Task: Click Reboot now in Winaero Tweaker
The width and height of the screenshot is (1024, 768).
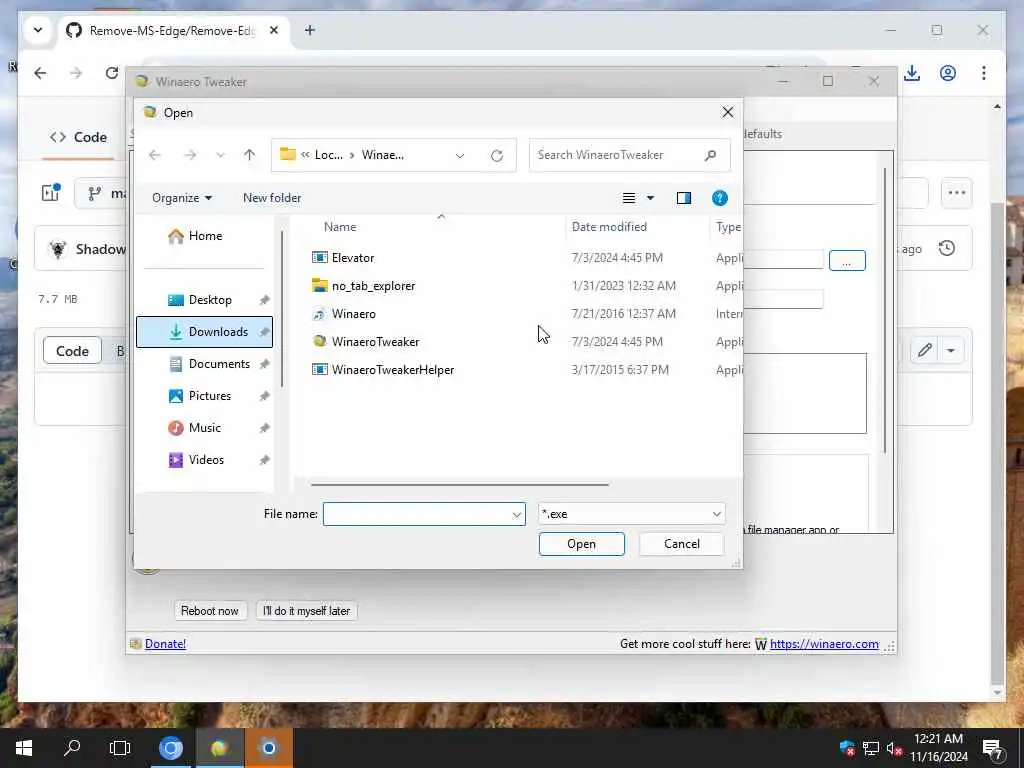Action: tap(210, 611)
